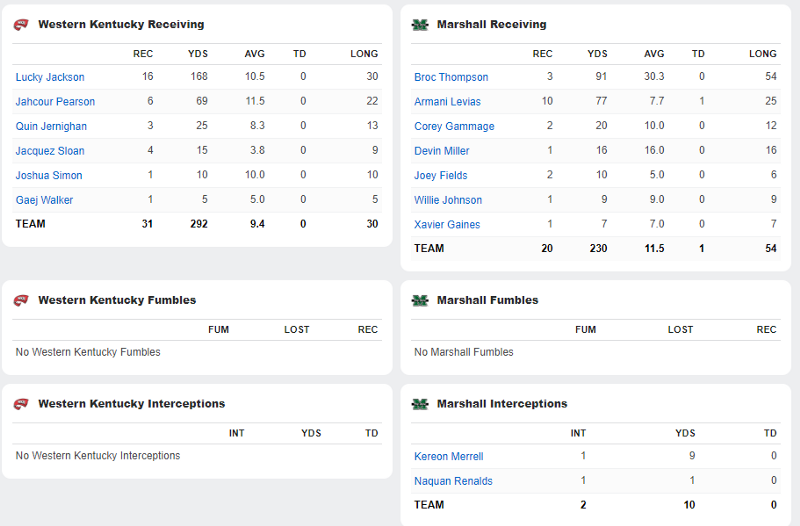Open Corey Gammage profile link
Image resolution: width=800 pixels, height=526 pixels.
click(x=454, y=126)
